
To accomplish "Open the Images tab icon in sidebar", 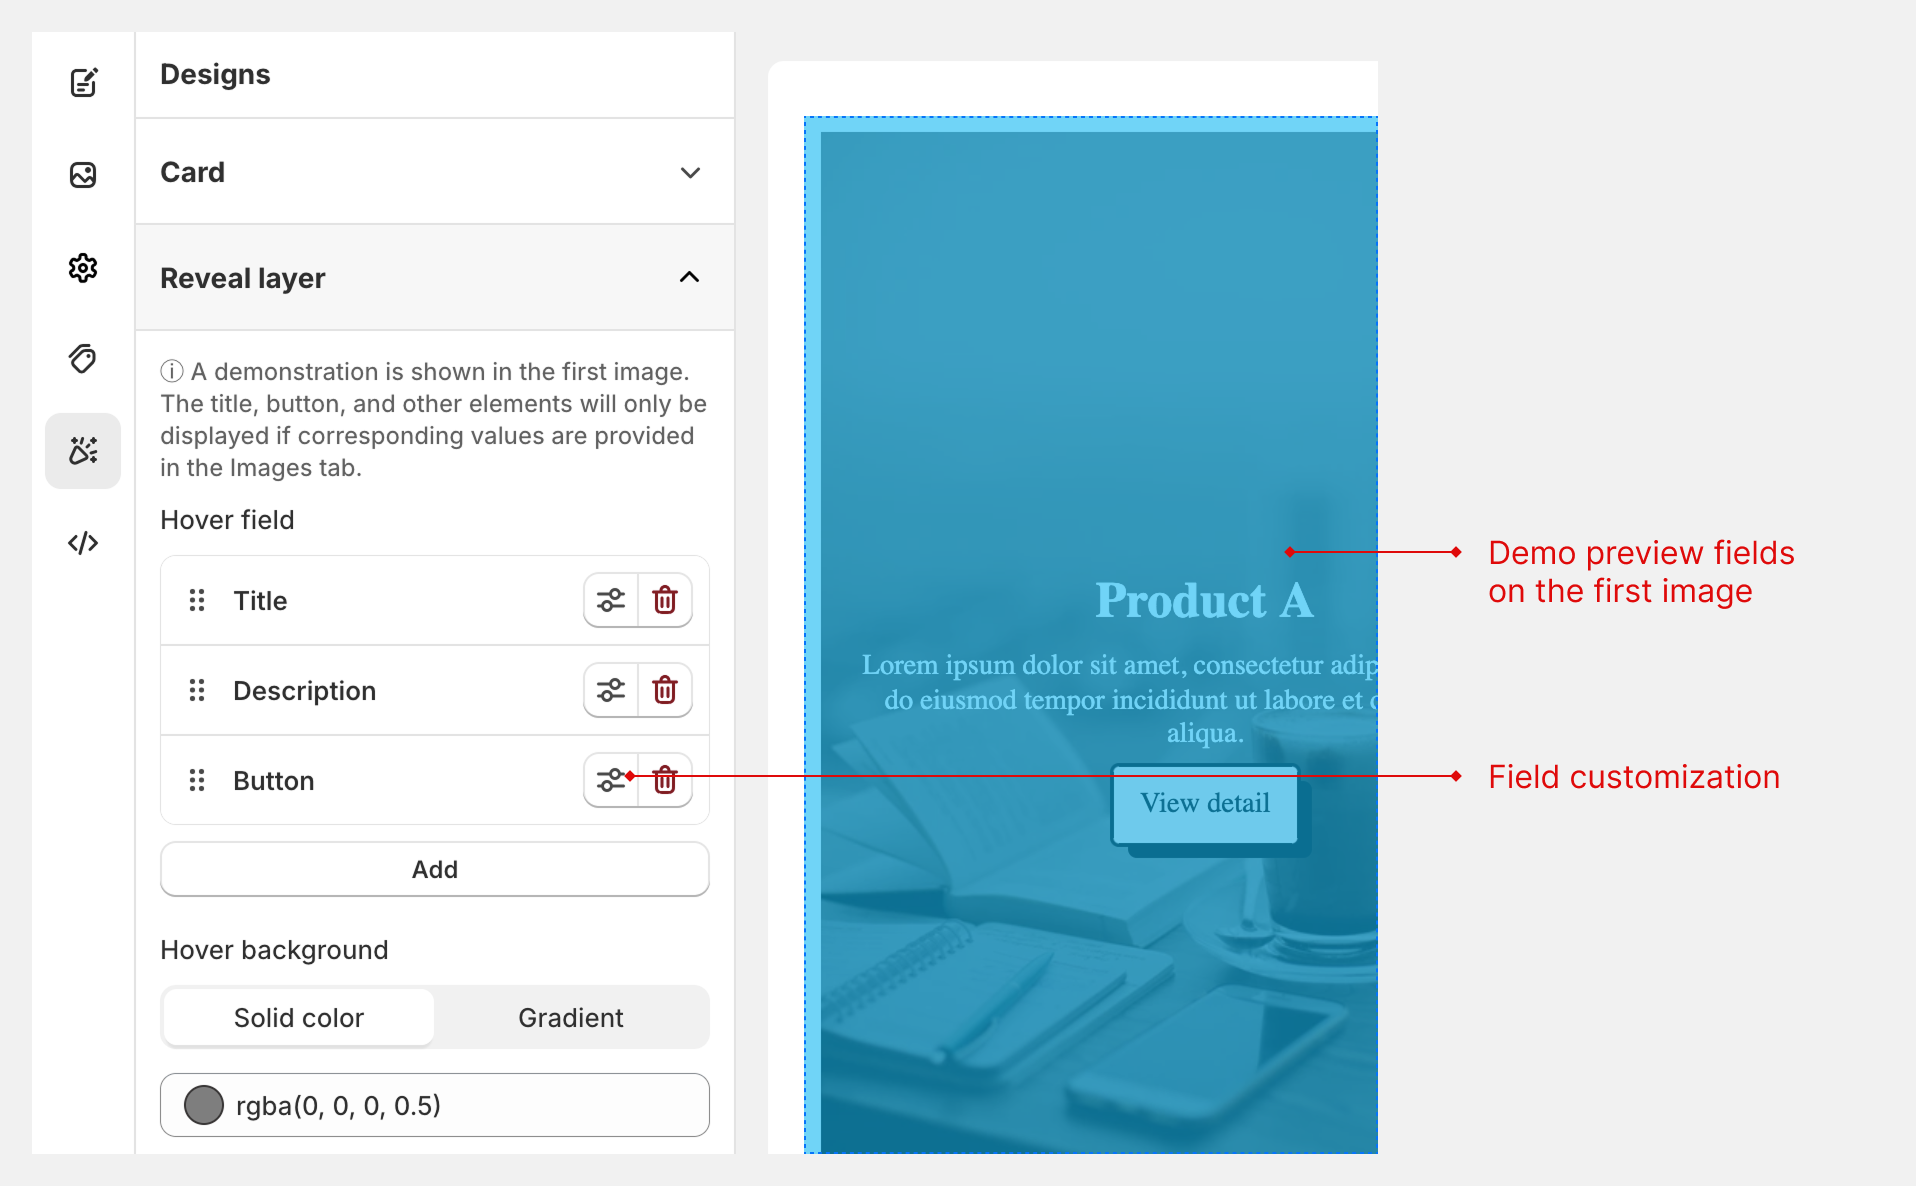I will pyautogui.click(x=83, y=175).
